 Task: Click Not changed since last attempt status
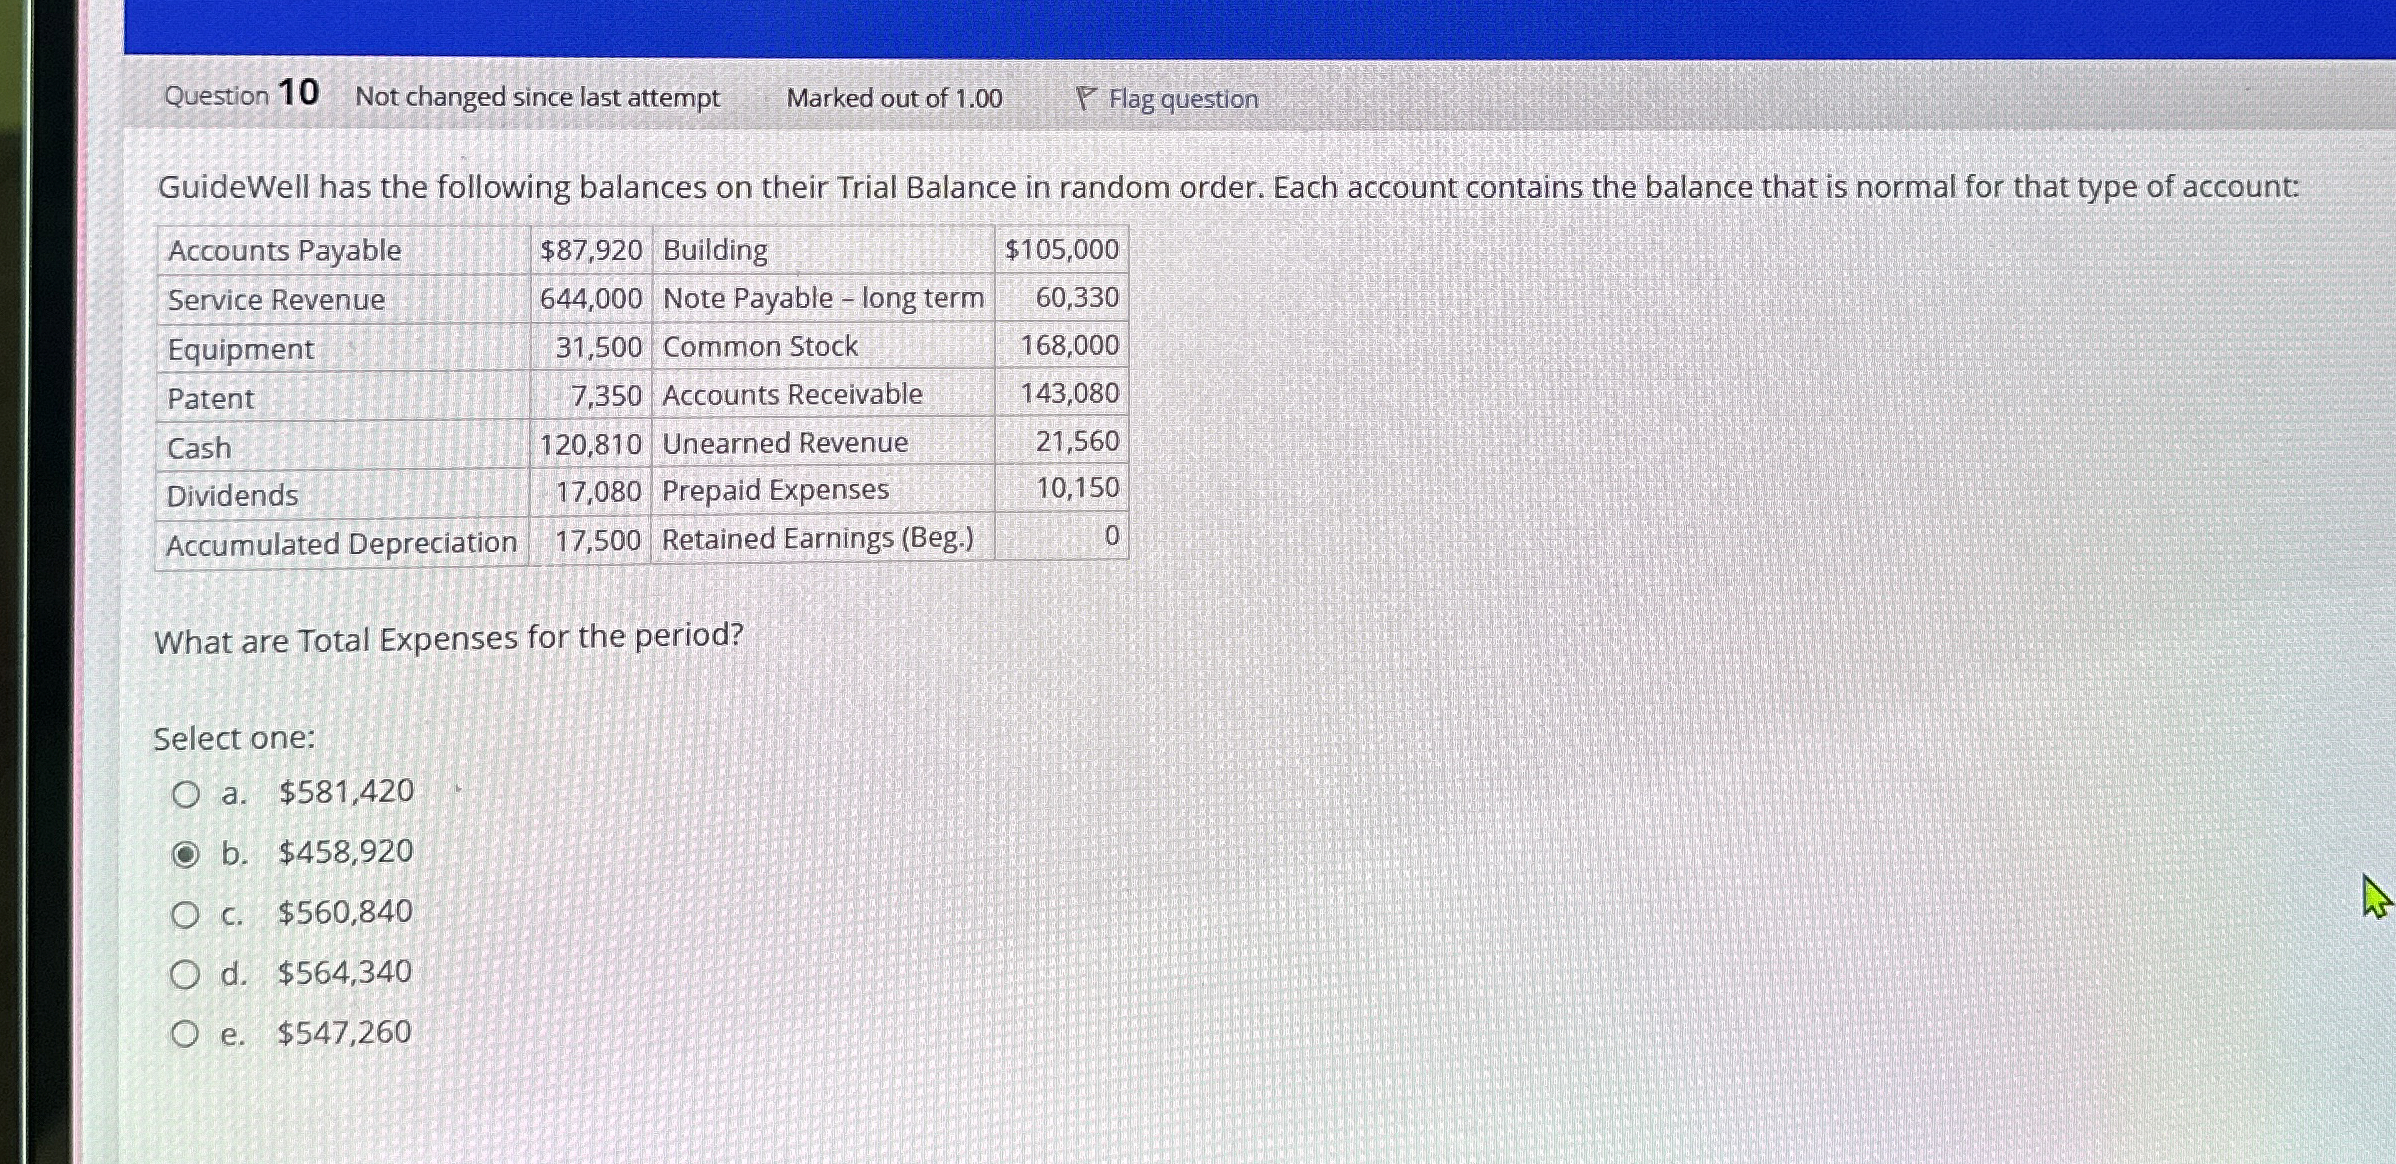click(x=537, y=97)
